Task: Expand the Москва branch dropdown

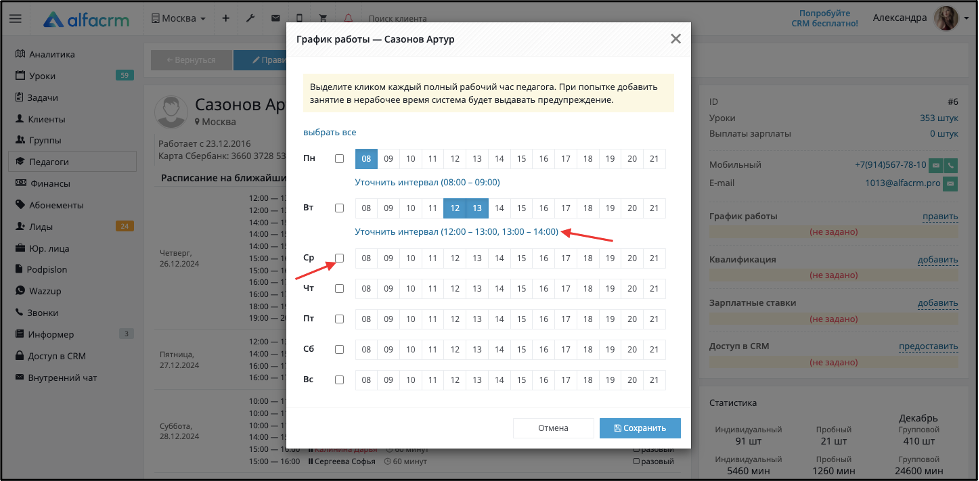Action: coord(179,19)
